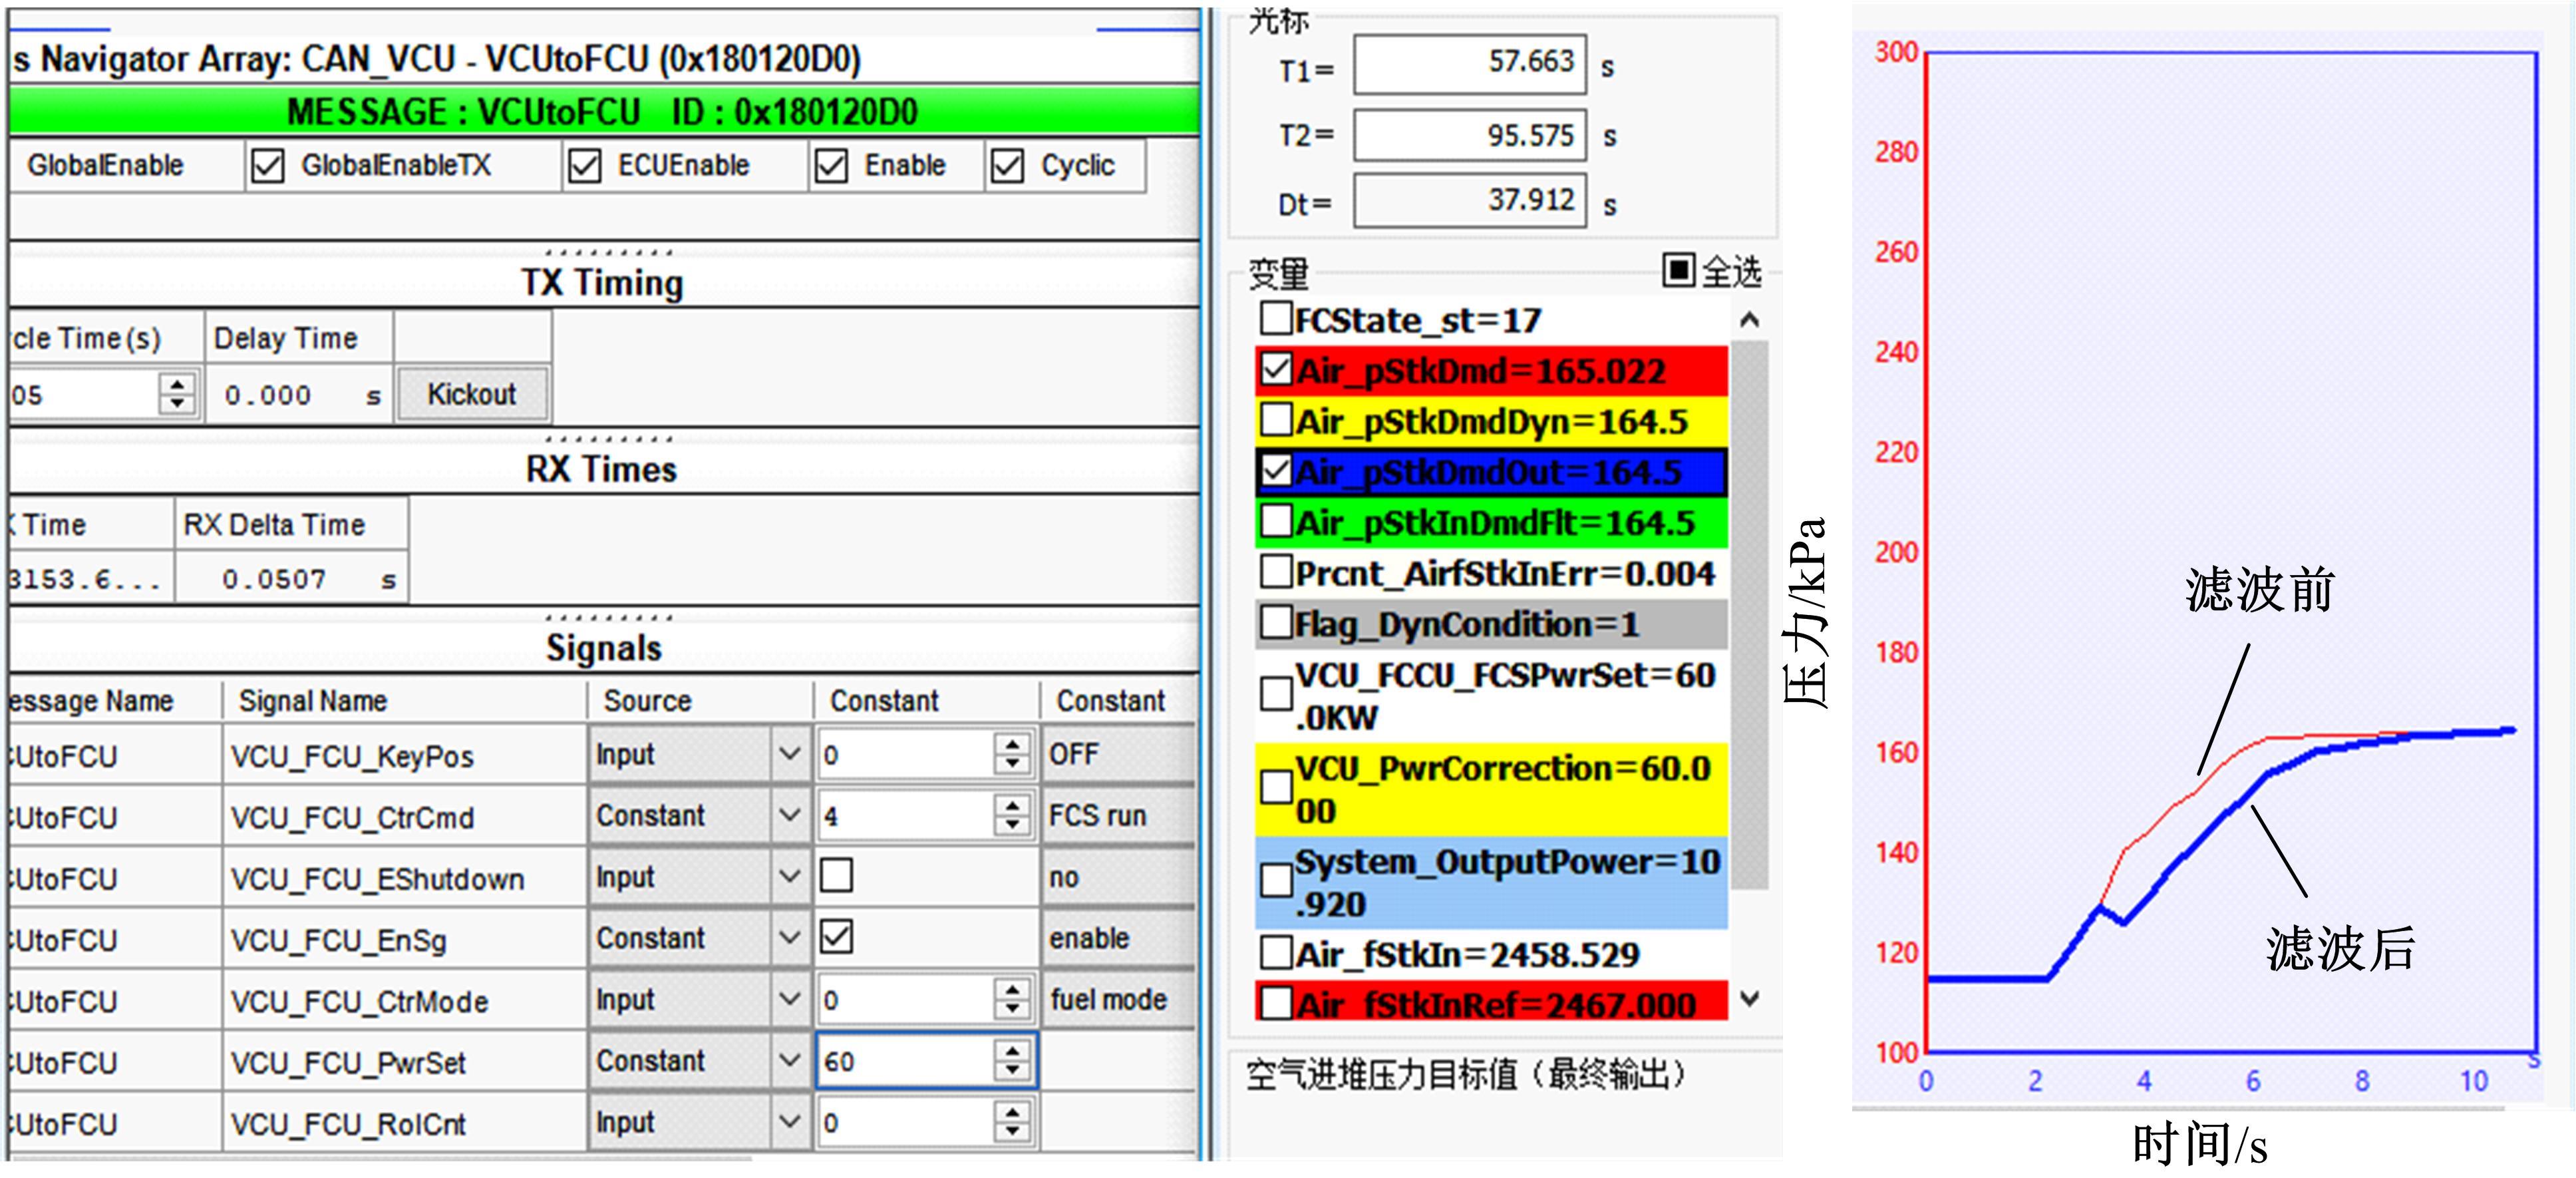Check the FCState_st variable checkbox

coord(1276,319)
